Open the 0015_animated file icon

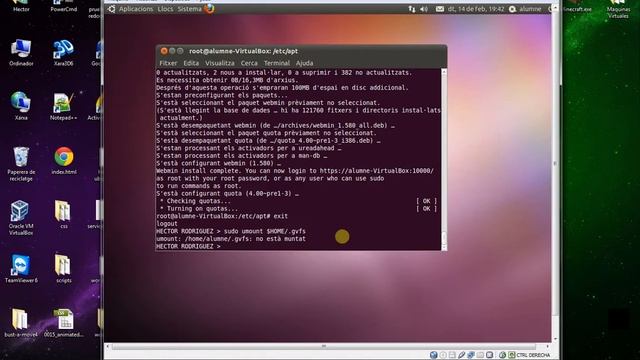tap(64, 322)
